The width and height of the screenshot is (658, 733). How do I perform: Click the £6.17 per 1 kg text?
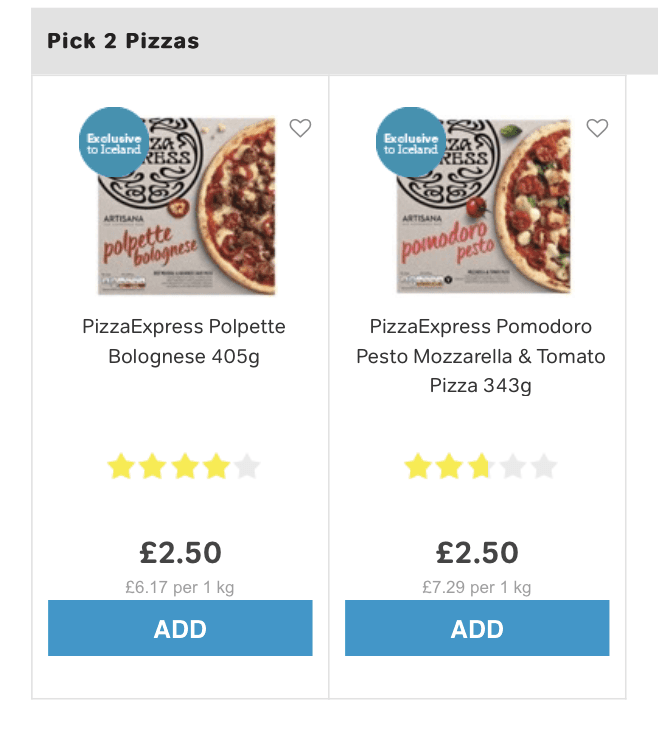(180, 587)
